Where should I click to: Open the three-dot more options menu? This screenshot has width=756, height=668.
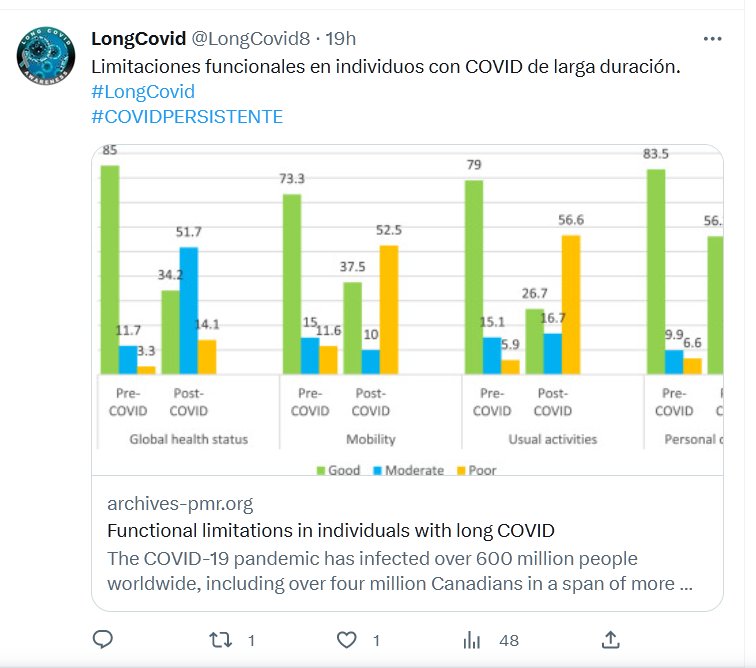(x=712, y=39)
